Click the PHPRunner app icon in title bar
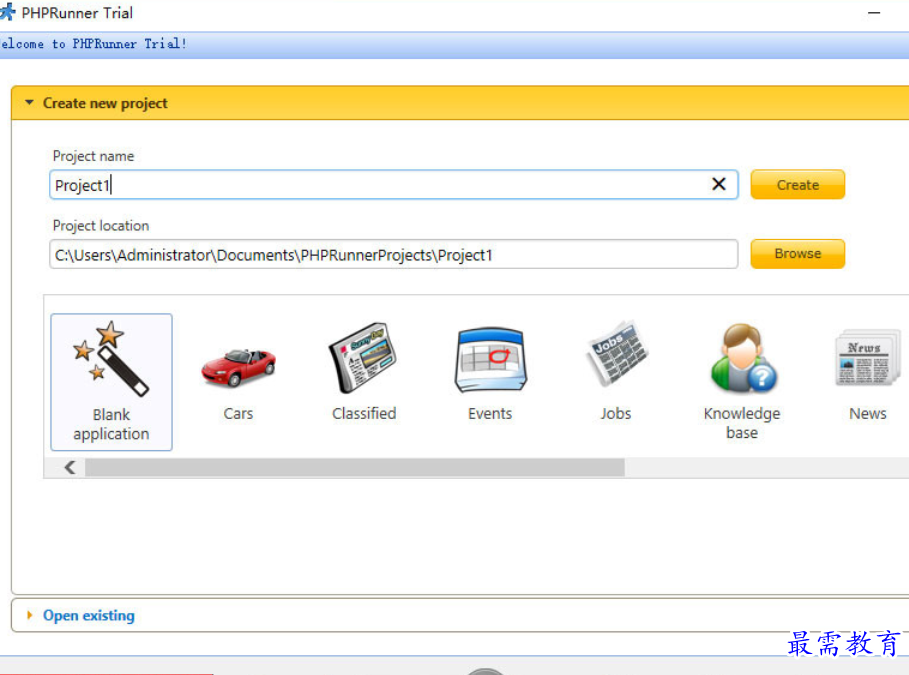The height and width of the screenshot is (675, 909). click(8, 12)
